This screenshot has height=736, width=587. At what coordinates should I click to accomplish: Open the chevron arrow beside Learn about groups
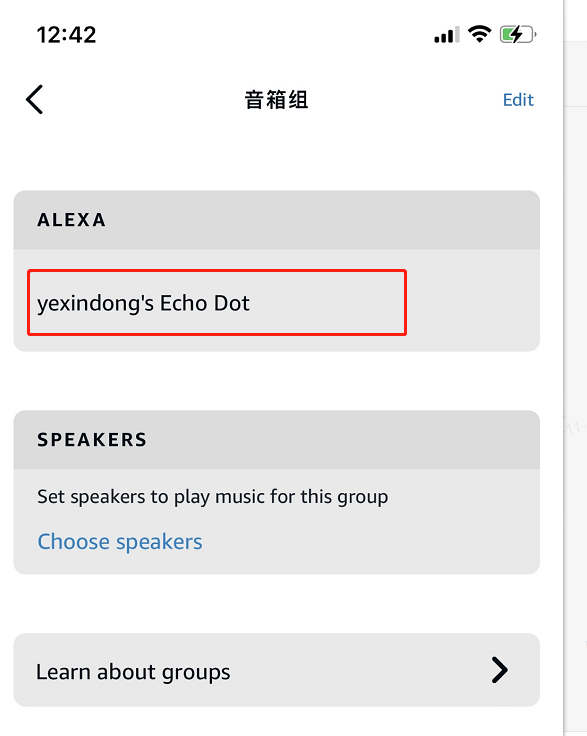pos(500,670)
